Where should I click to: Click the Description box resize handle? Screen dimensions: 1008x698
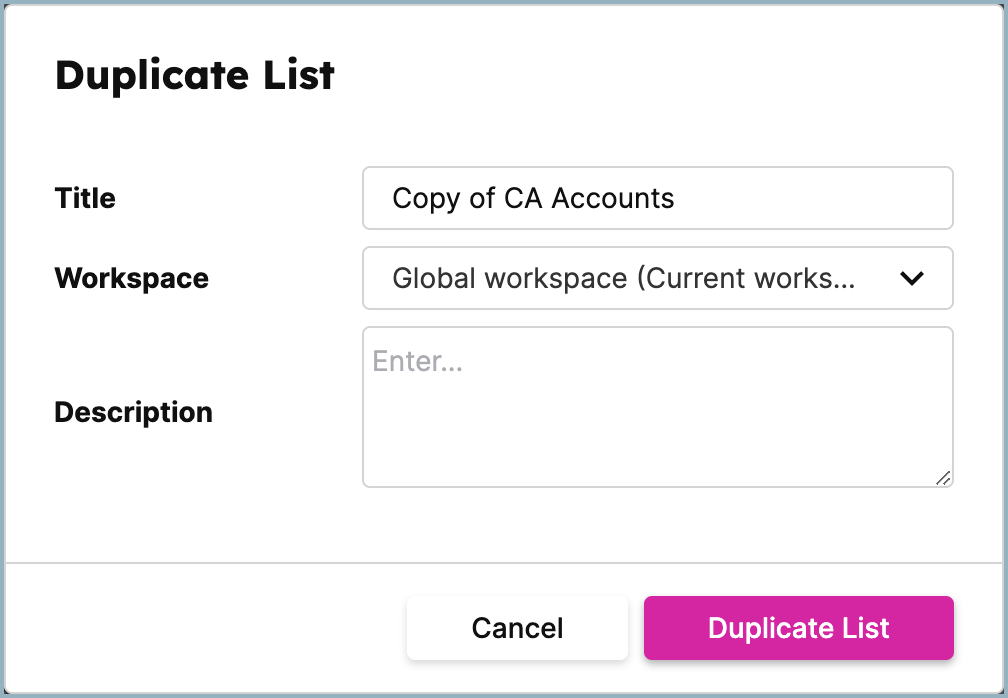[x=943, y=478]
